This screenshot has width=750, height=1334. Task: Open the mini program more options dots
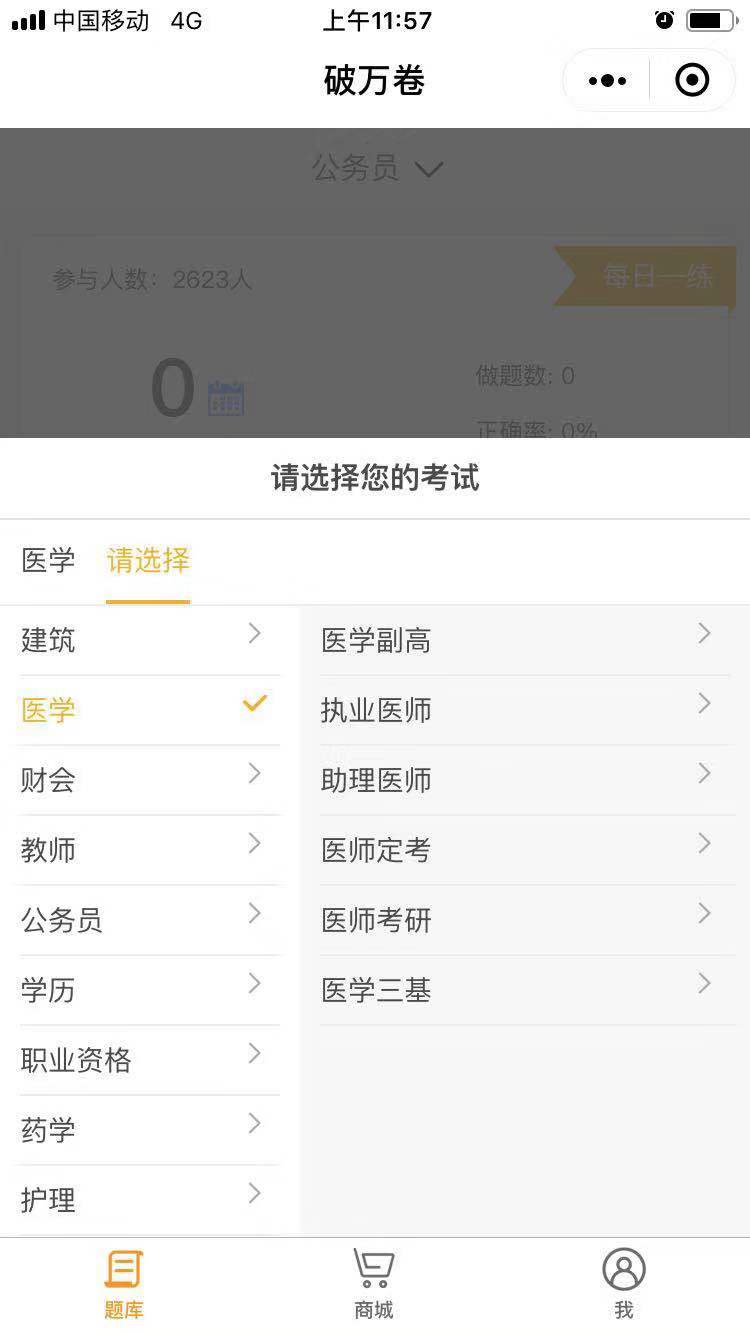[x=607, y=80]
